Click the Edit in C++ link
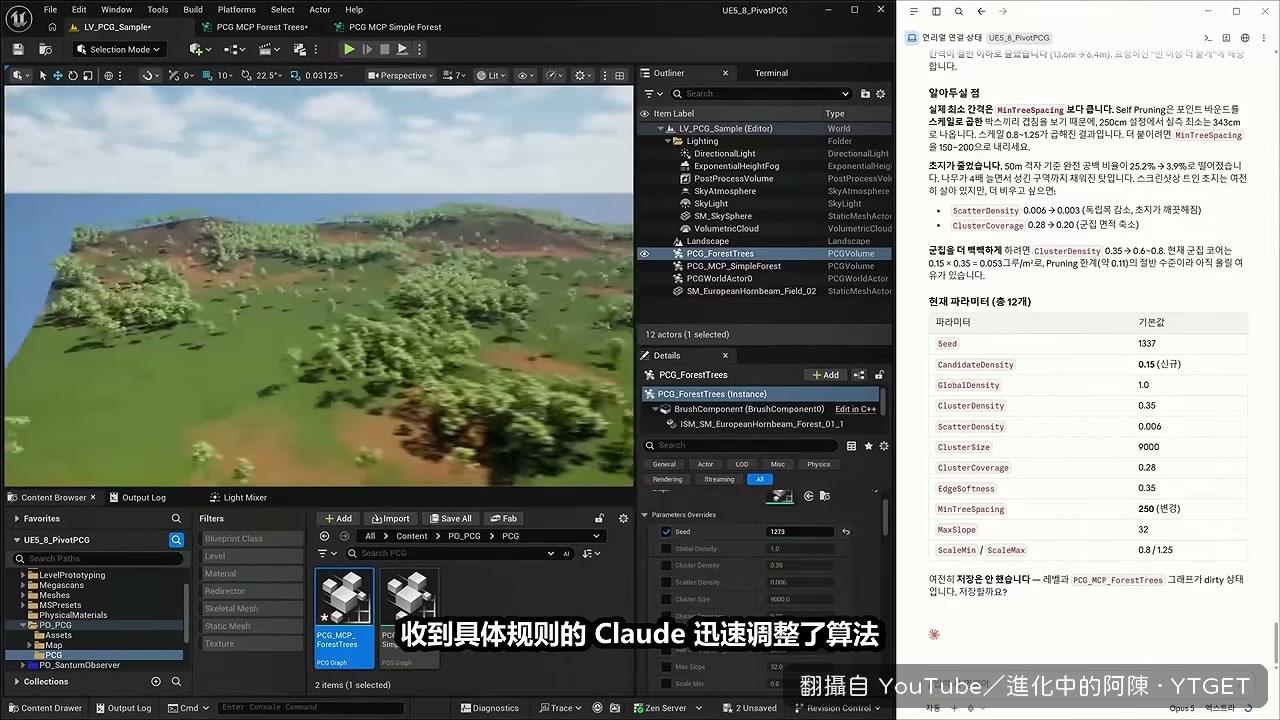 click(855, 409)
